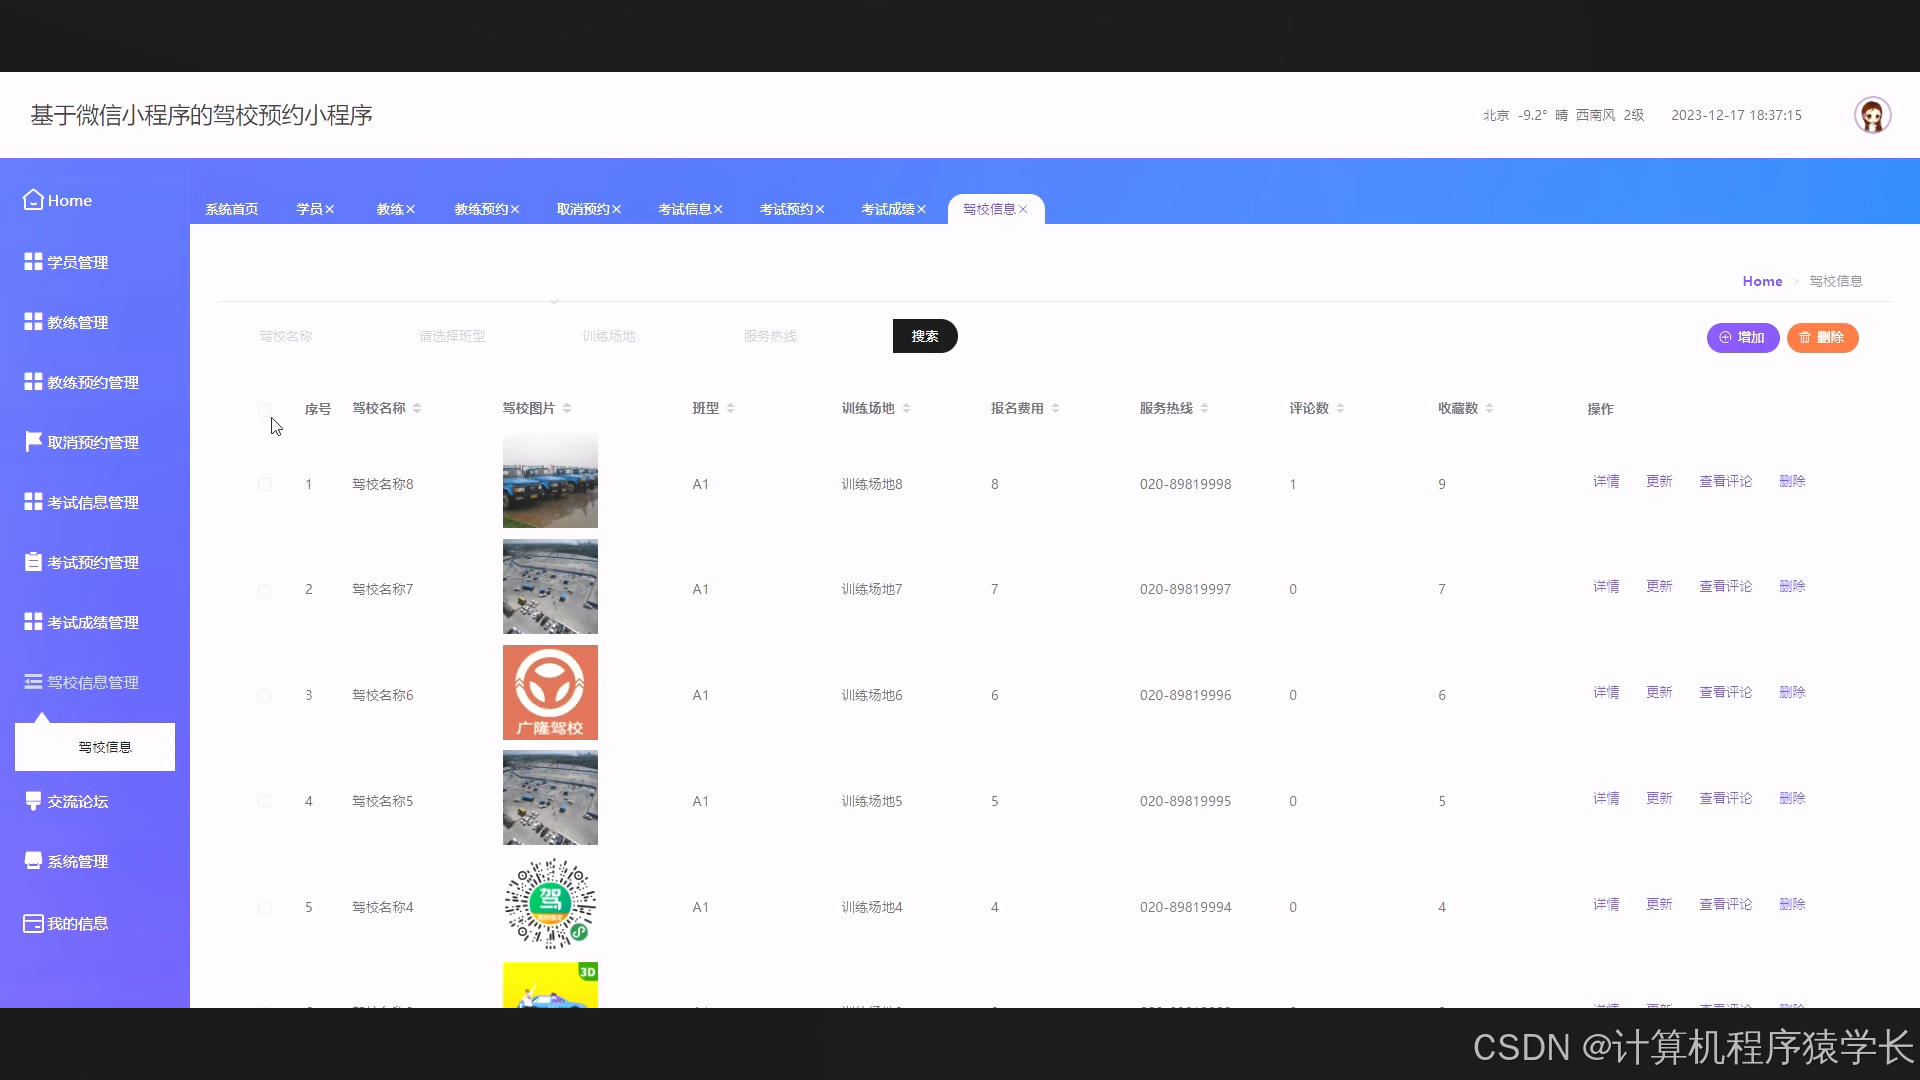
Task: Open the 广隆驾校 thumbnail image
Action: pyautogui.click(x=550, y=692)
